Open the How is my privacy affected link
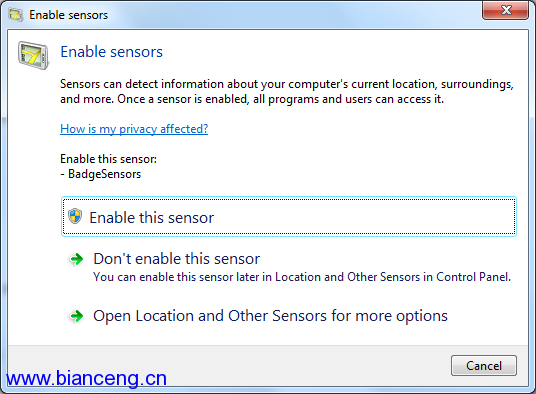Screen dimensions: 536x394 coord(134,129)
